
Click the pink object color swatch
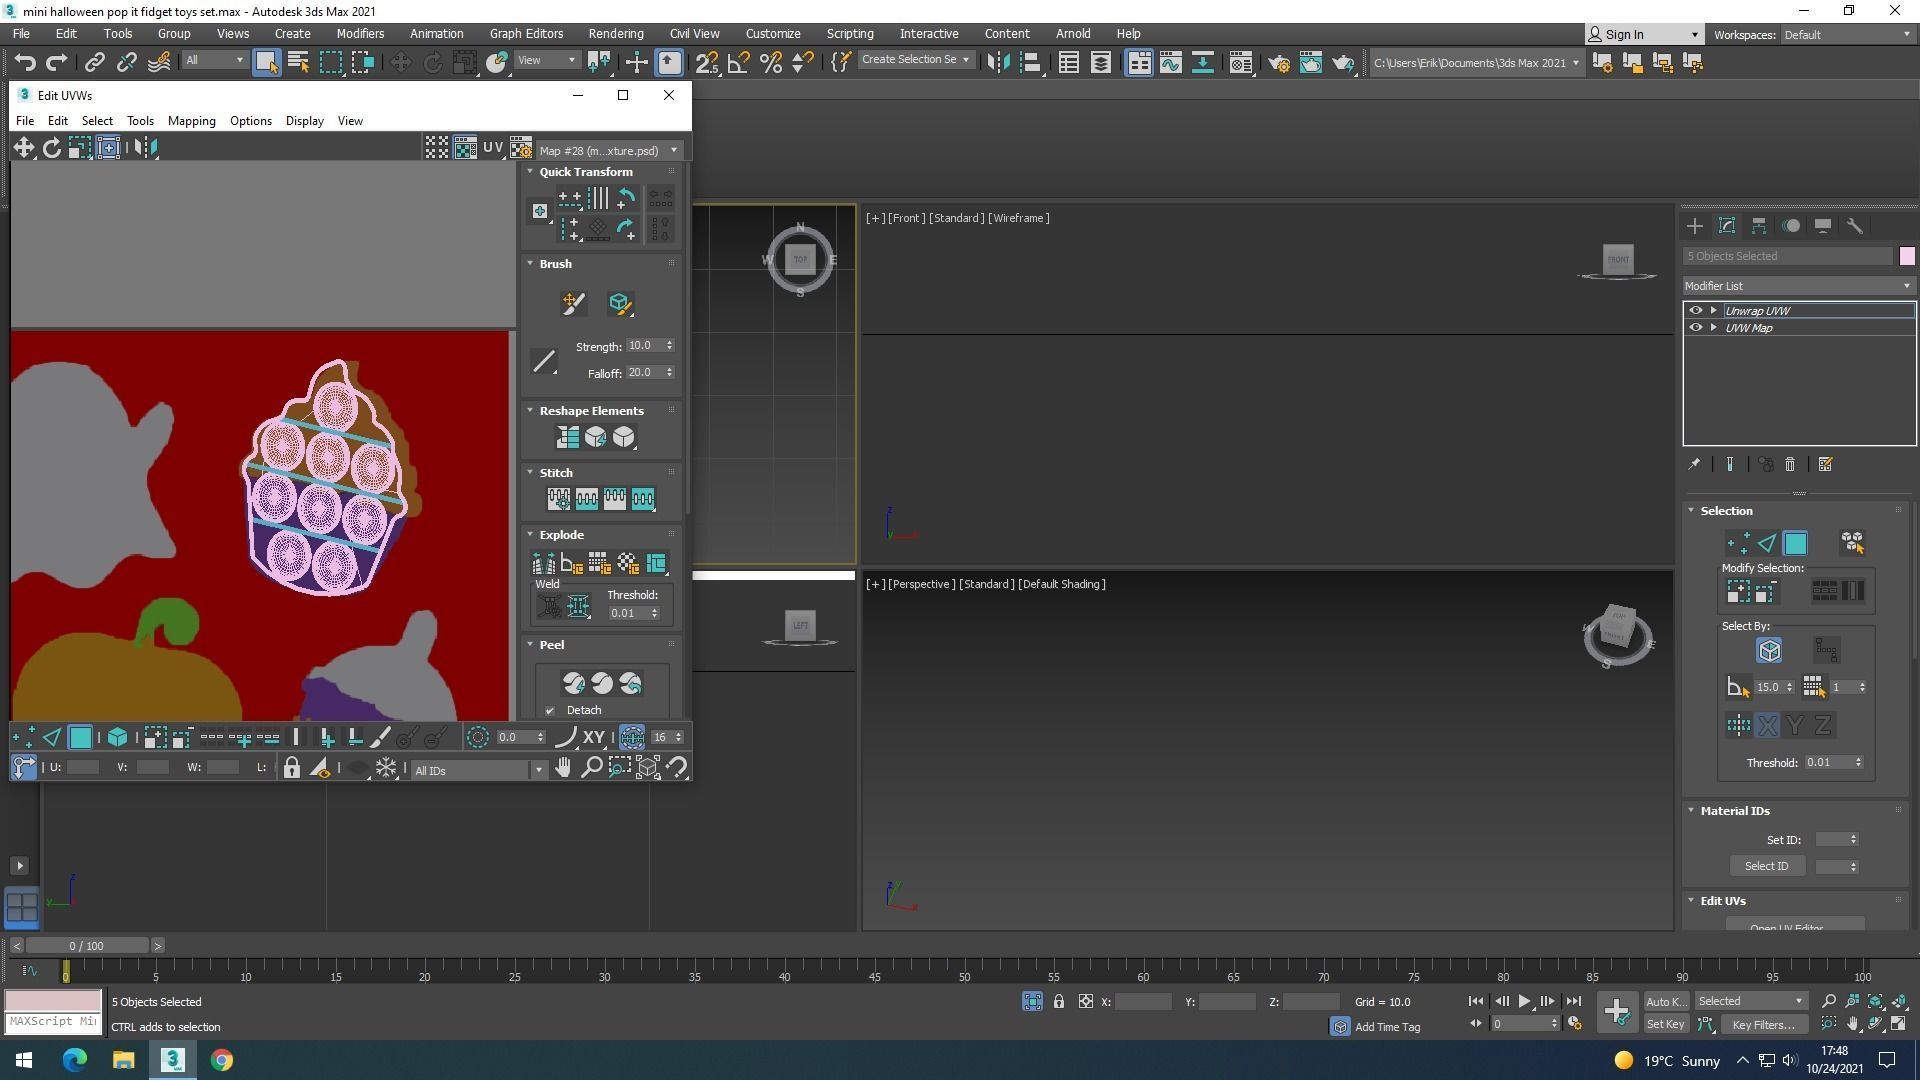coord(1907,256)
